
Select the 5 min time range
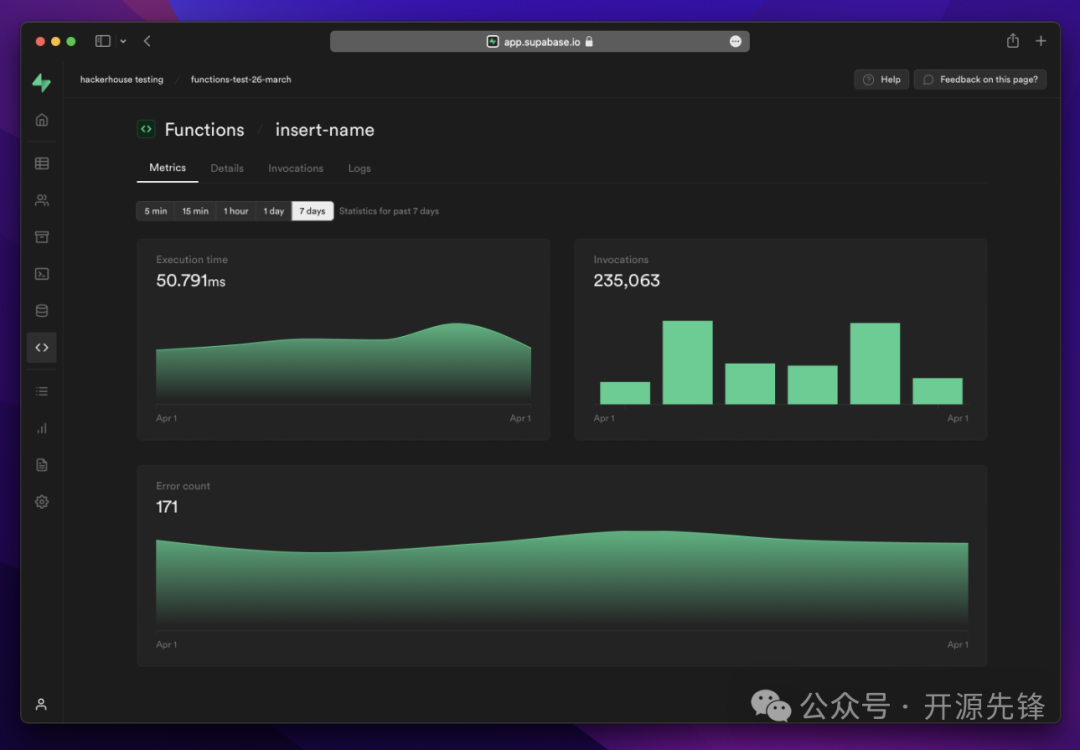[x=156, y=211]
